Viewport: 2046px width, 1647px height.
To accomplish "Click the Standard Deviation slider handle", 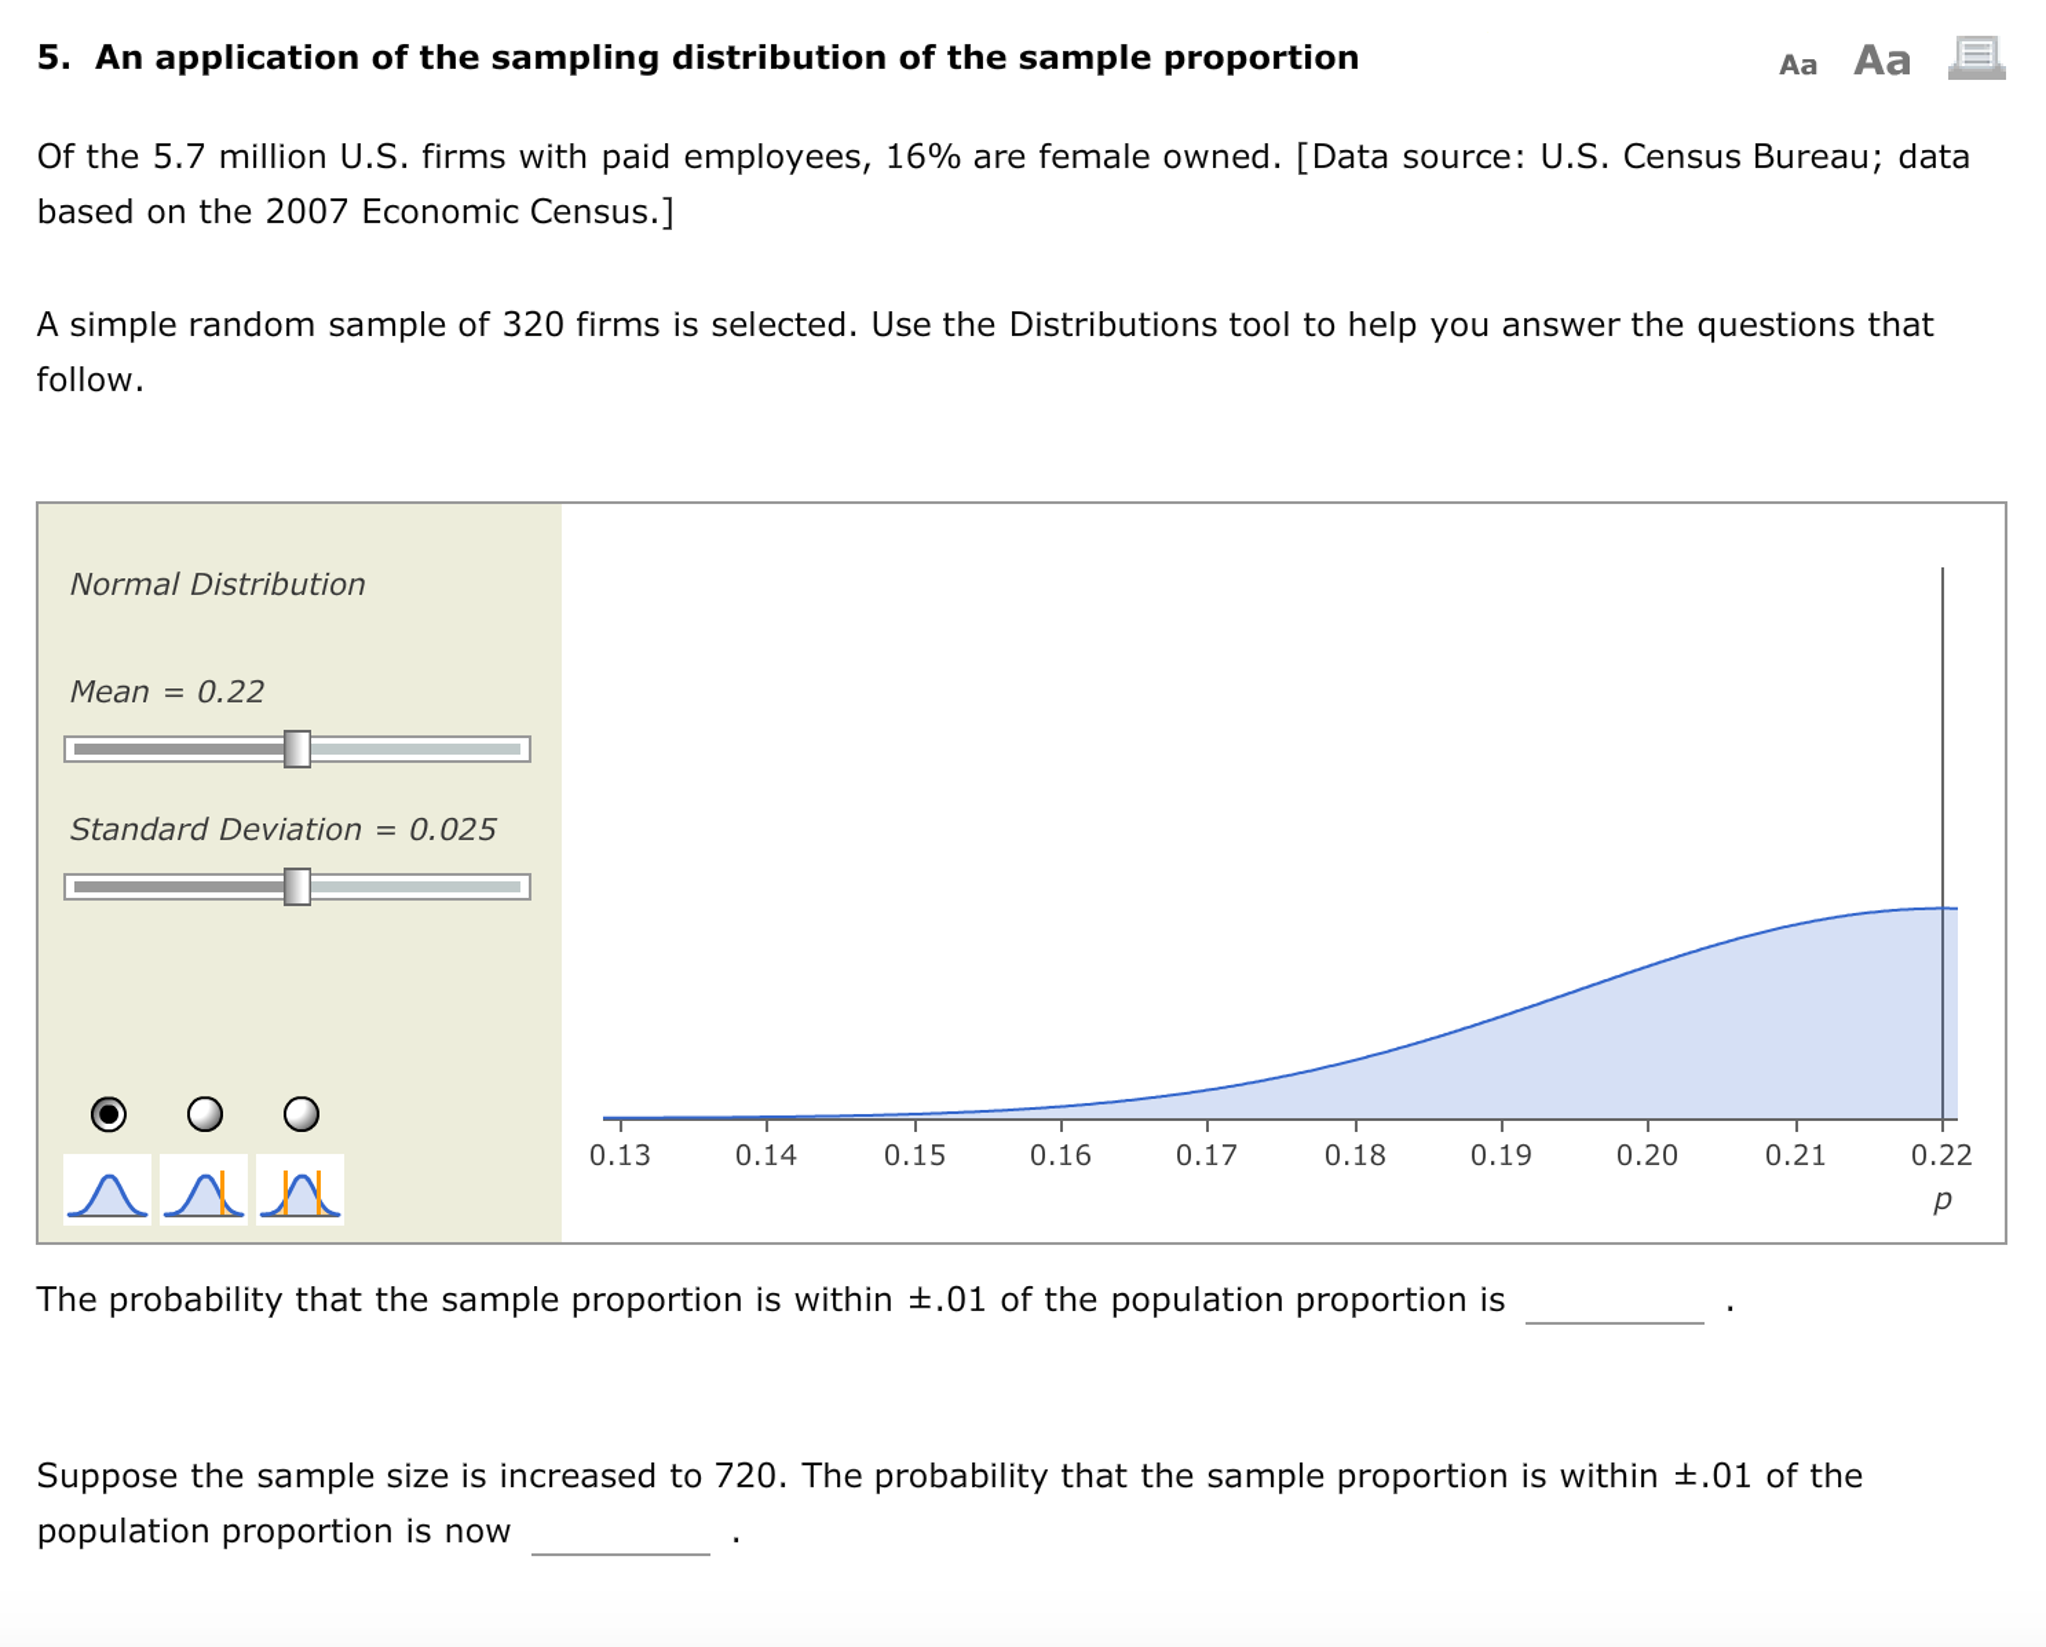I will pyautogui.click(x=298, y=886).
